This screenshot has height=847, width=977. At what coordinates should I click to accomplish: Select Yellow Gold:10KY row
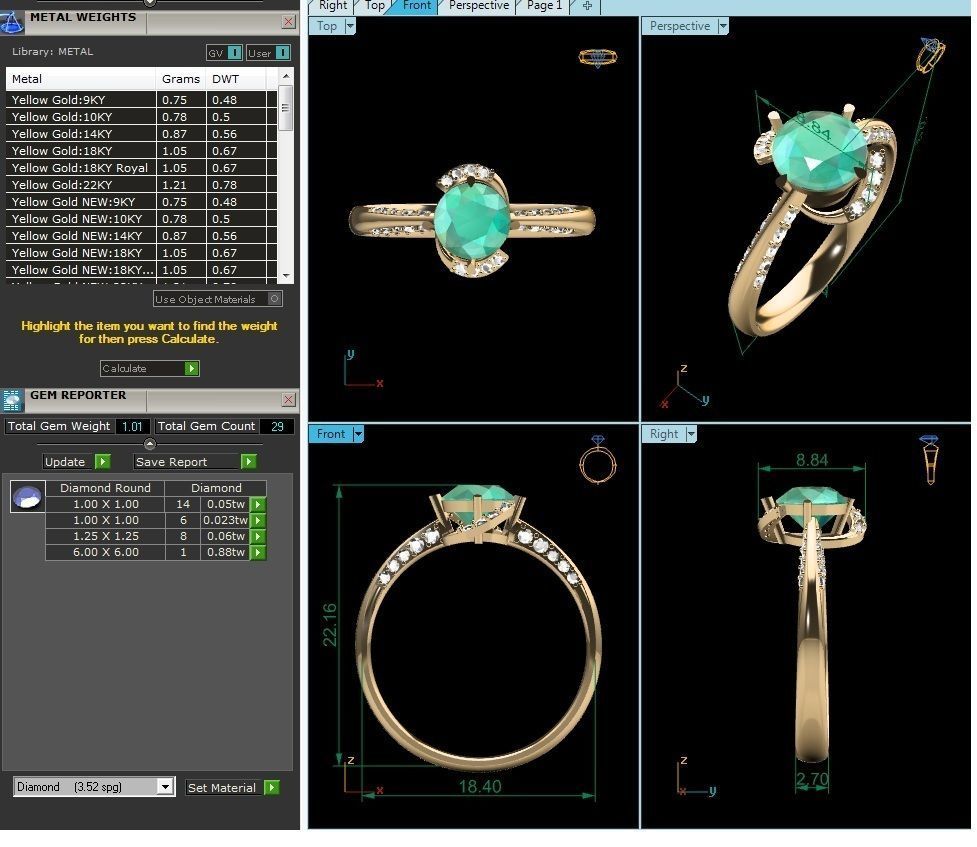tap(141, 117)
